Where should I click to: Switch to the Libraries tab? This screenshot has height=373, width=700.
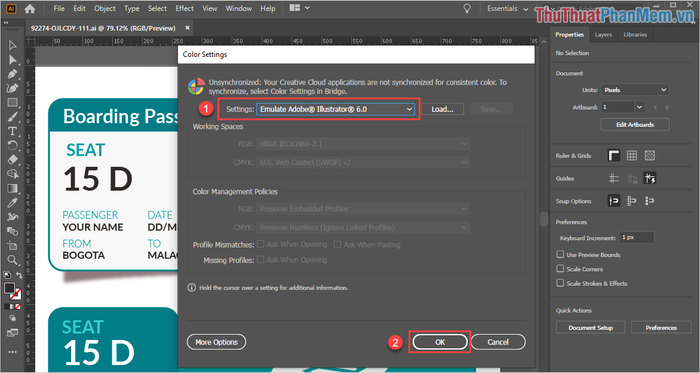pos(635,34)
